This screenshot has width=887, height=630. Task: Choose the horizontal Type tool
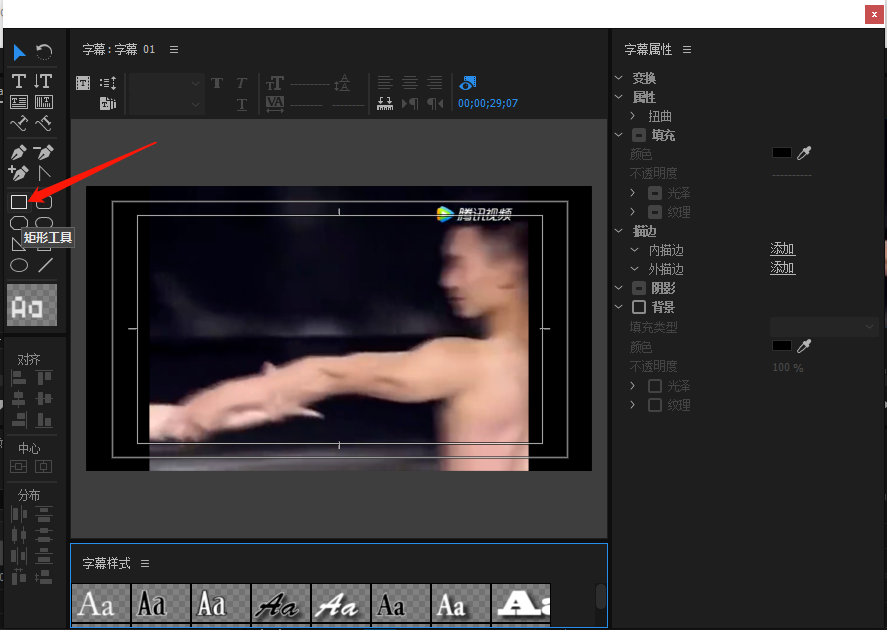coord(19,81)
